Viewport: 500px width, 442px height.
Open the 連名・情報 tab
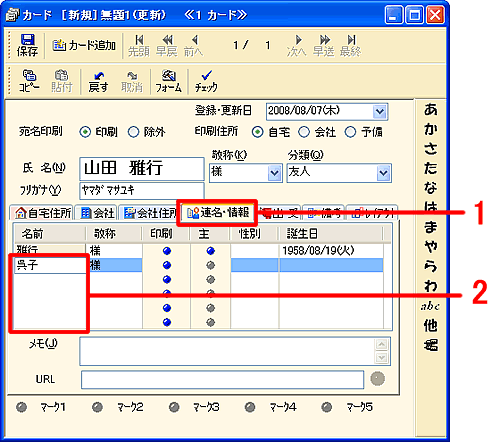[x=217, y=212]
